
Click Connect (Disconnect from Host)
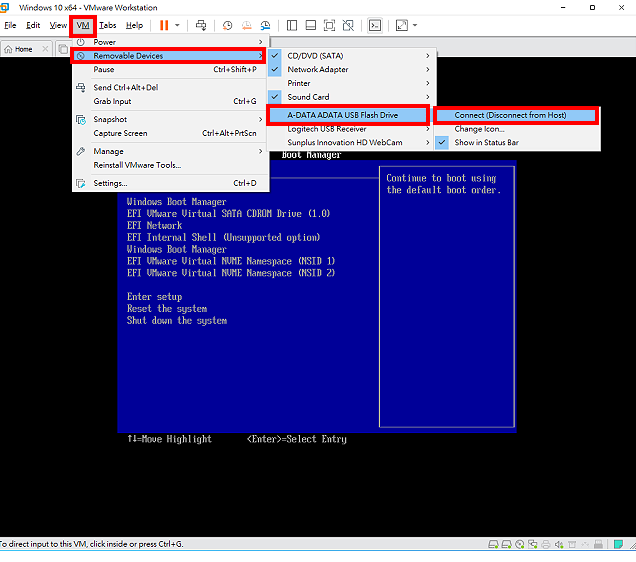click(516, 115)
